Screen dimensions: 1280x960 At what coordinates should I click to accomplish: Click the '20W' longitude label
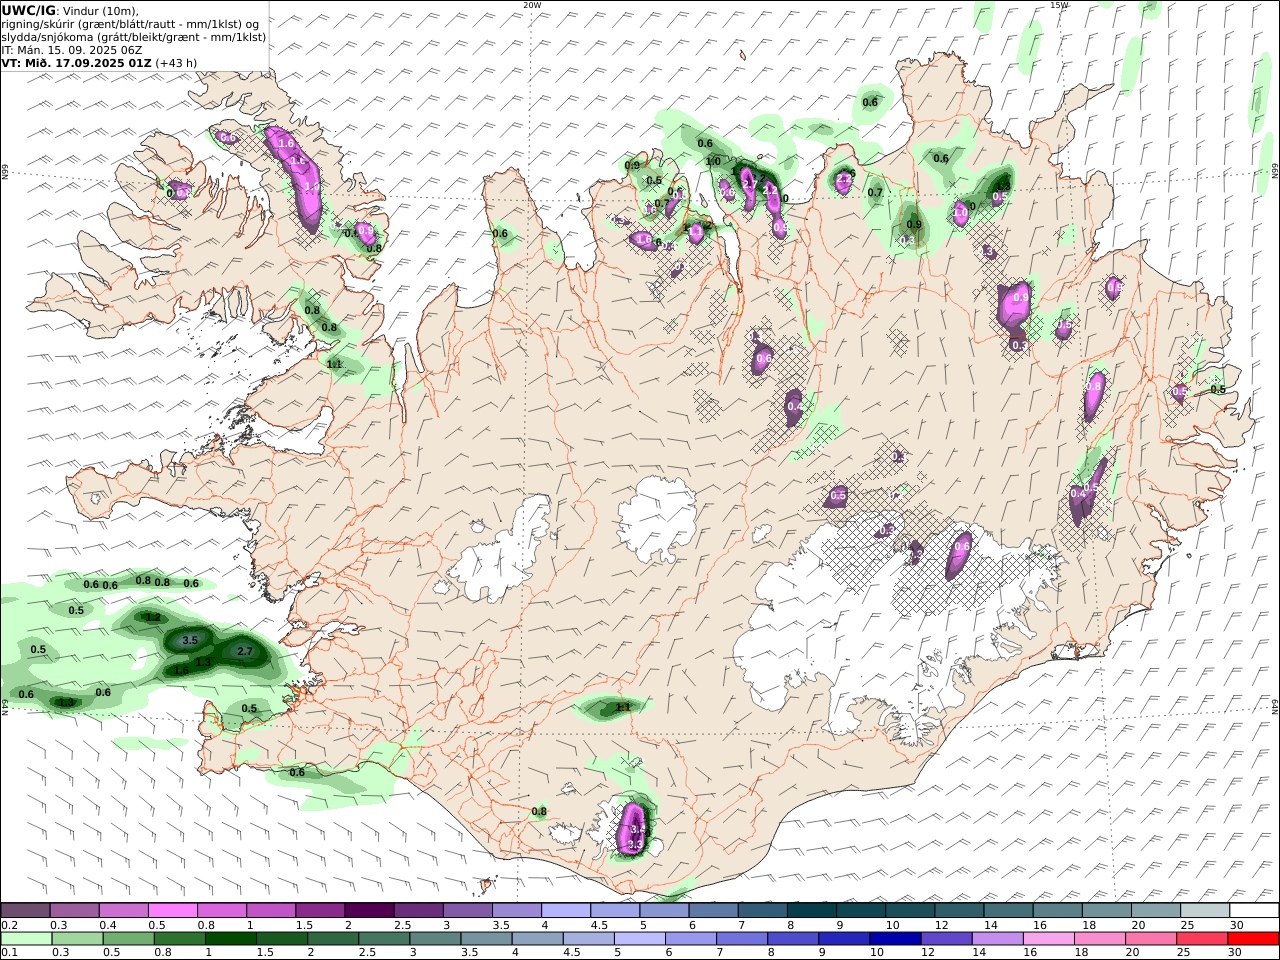(x=532, y=5)
